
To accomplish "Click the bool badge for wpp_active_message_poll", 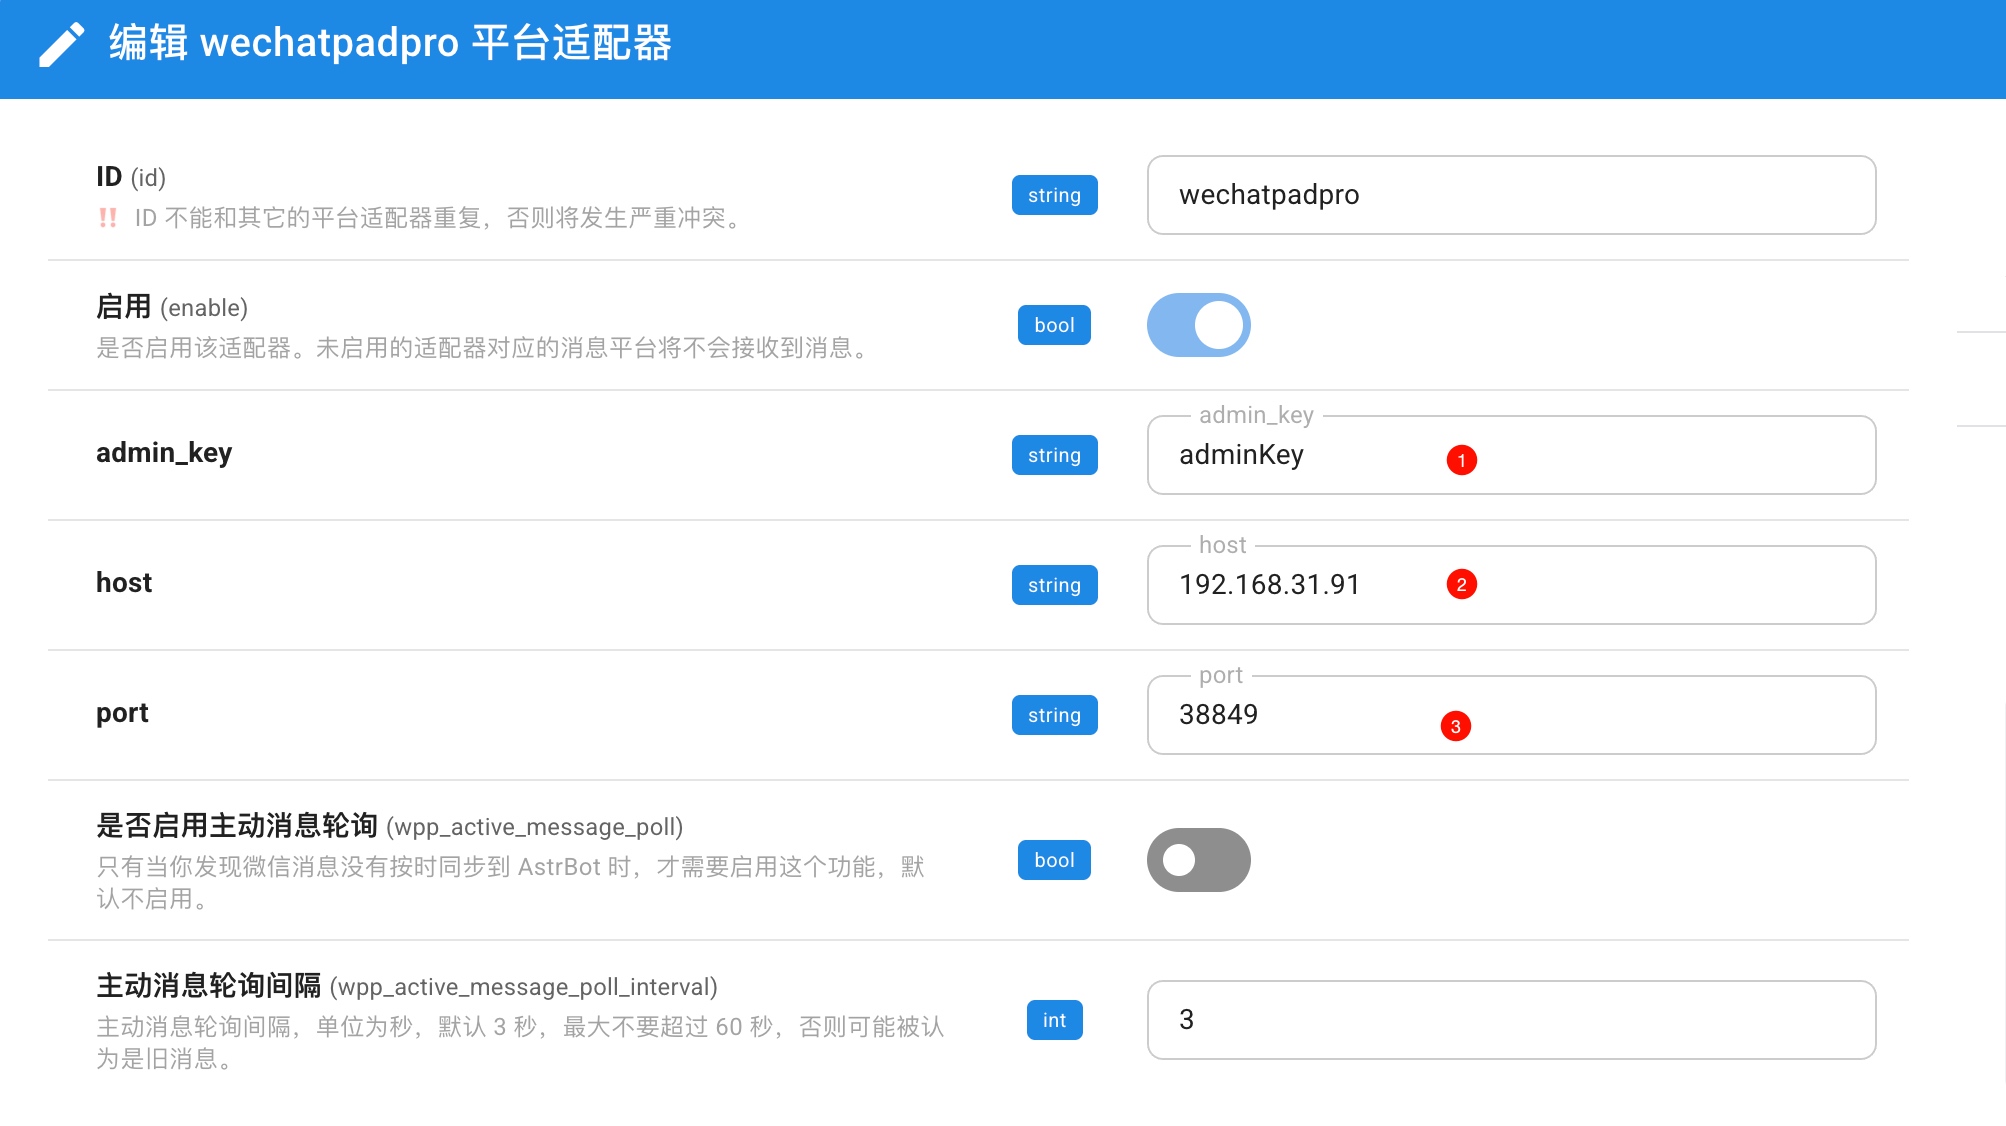I will pos(1053,860).
